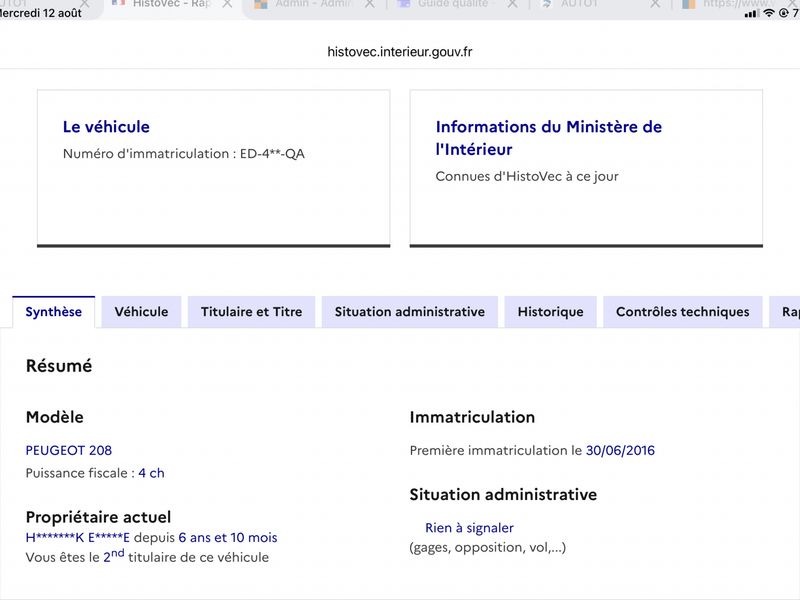
Task: Close the HistoVec browser tab
Action: point(228,4)
